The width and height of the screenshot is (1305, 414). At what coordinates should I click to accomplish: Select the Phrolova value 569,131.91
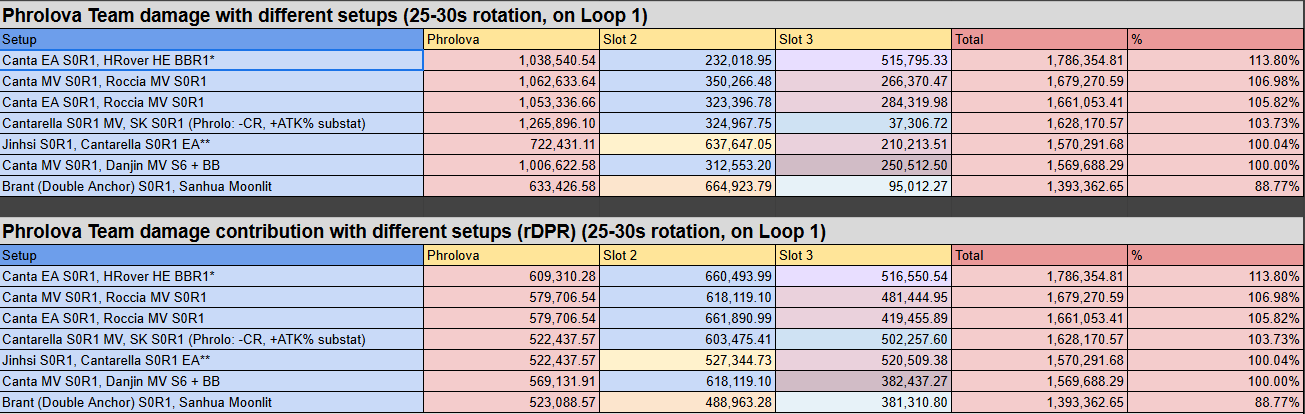tap(512, 382)
